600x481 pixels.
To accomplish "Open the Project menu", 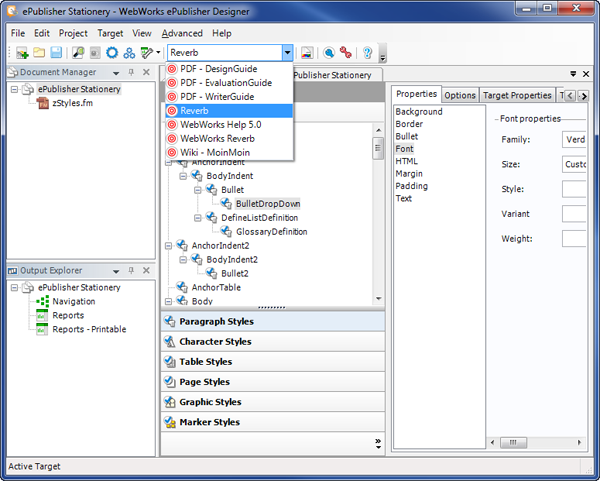I will 73,33.
